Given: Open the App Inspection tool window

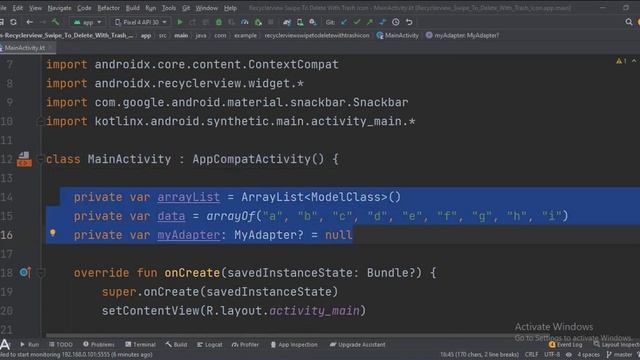Looking at the screenshot, I should coord(294,344).
